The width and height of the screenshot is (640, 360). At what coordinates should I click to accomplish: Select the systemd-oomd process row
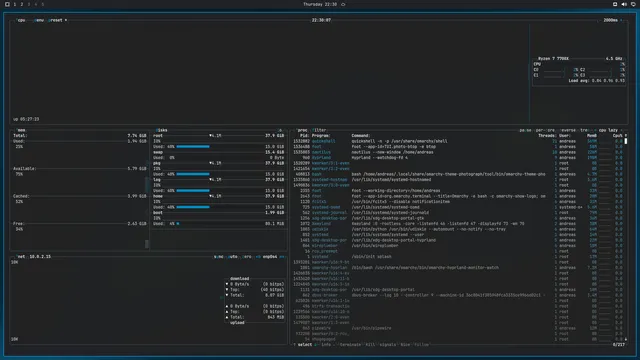point(457,207)
